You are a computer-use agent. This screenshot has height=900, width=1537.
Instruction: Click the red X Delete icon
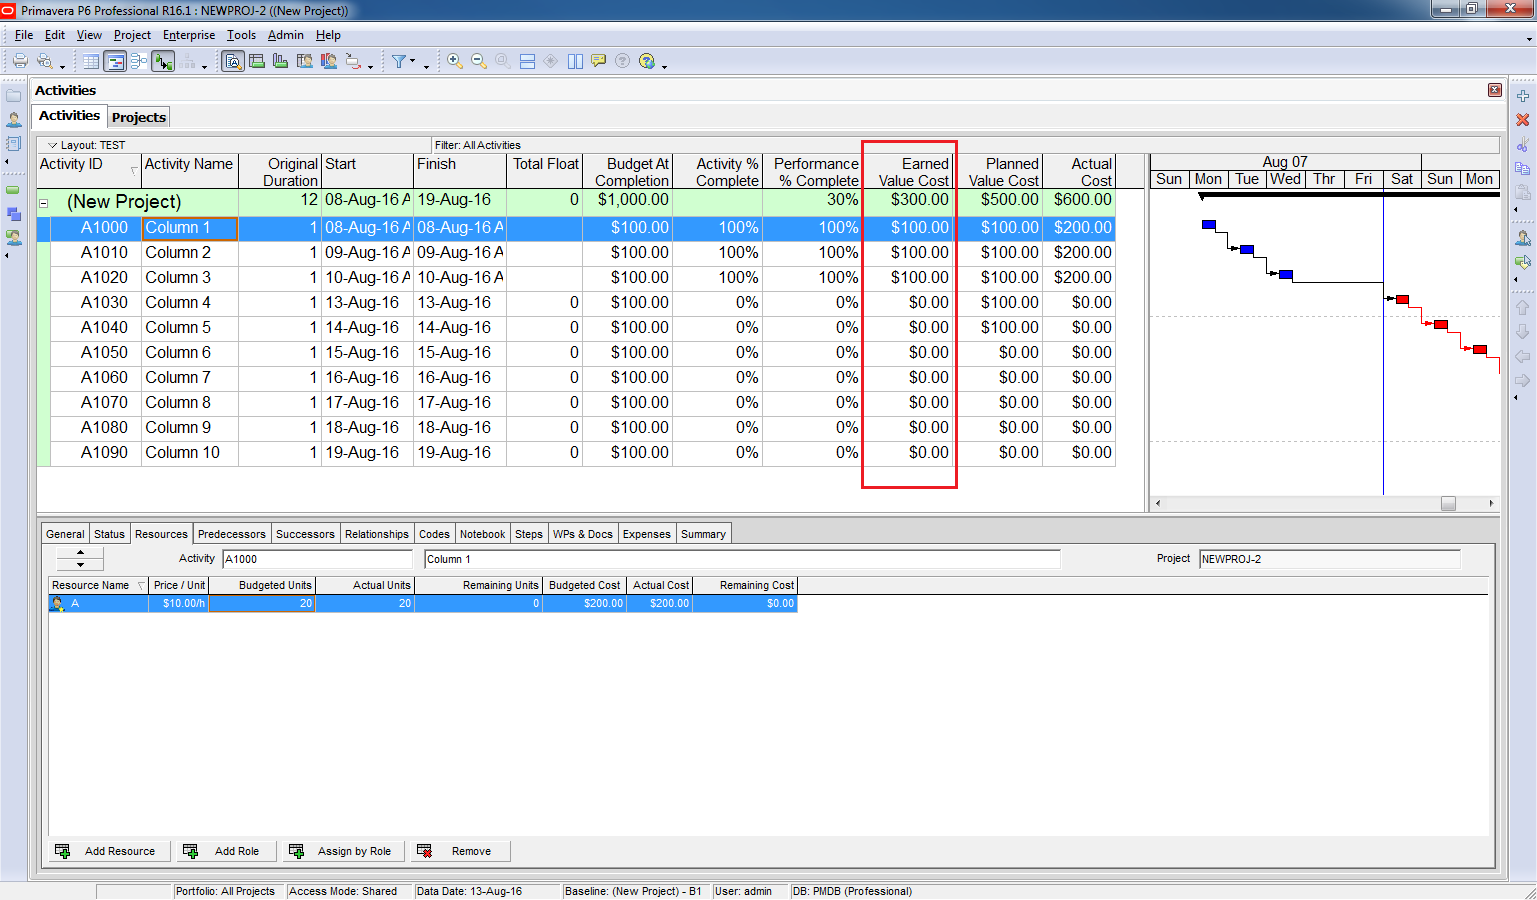tap(1523, 120)
